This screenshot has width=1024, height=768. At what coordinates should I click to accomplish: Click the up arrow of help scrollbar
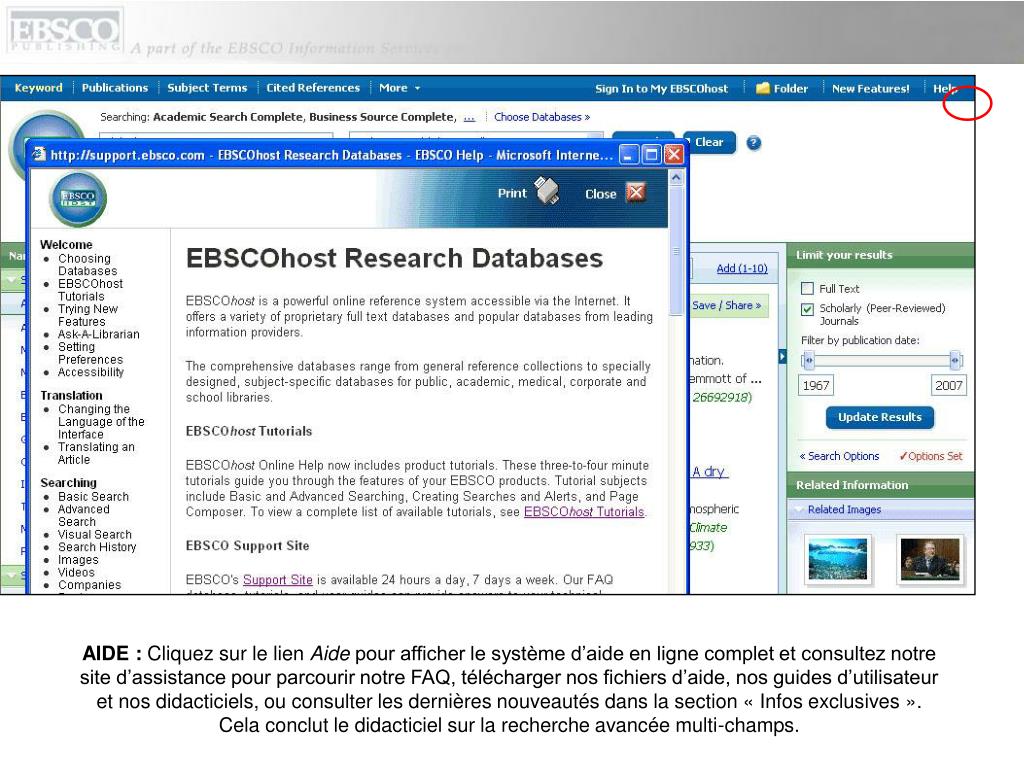click(x=677, y=177)
